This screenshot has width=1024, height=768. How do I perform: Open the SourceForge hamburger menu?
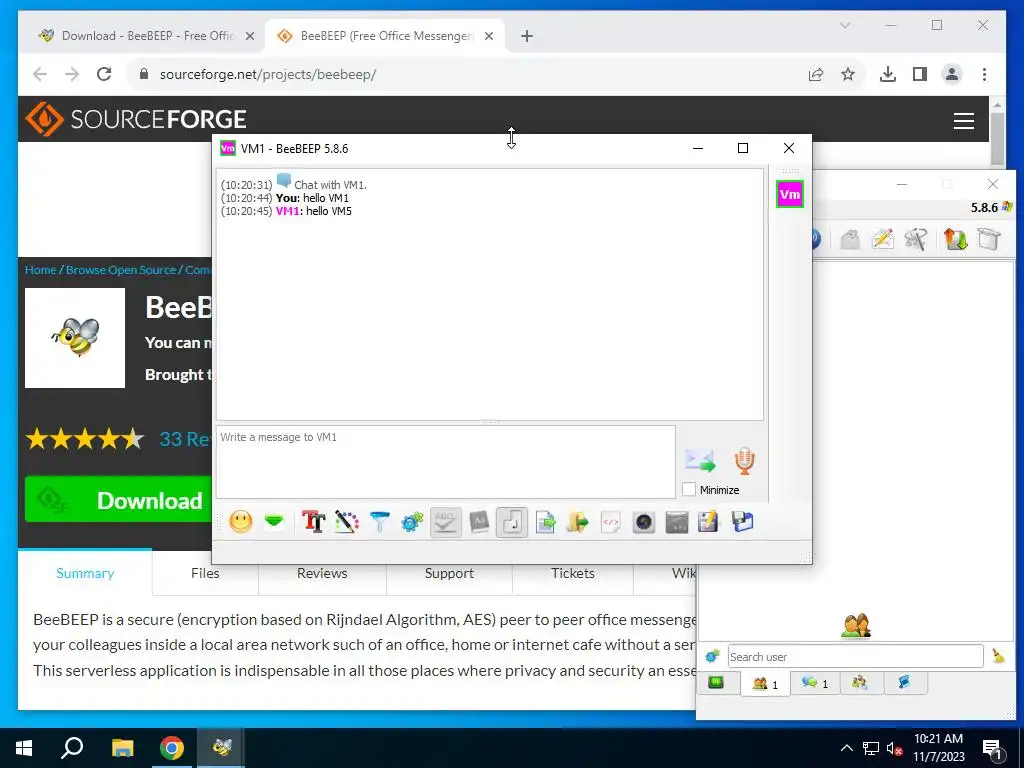coord(964,121)
